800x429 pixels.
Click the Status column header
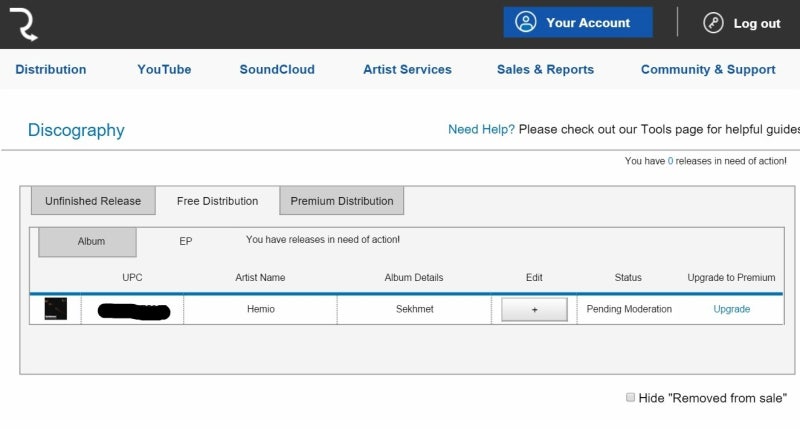click(628, 277)
